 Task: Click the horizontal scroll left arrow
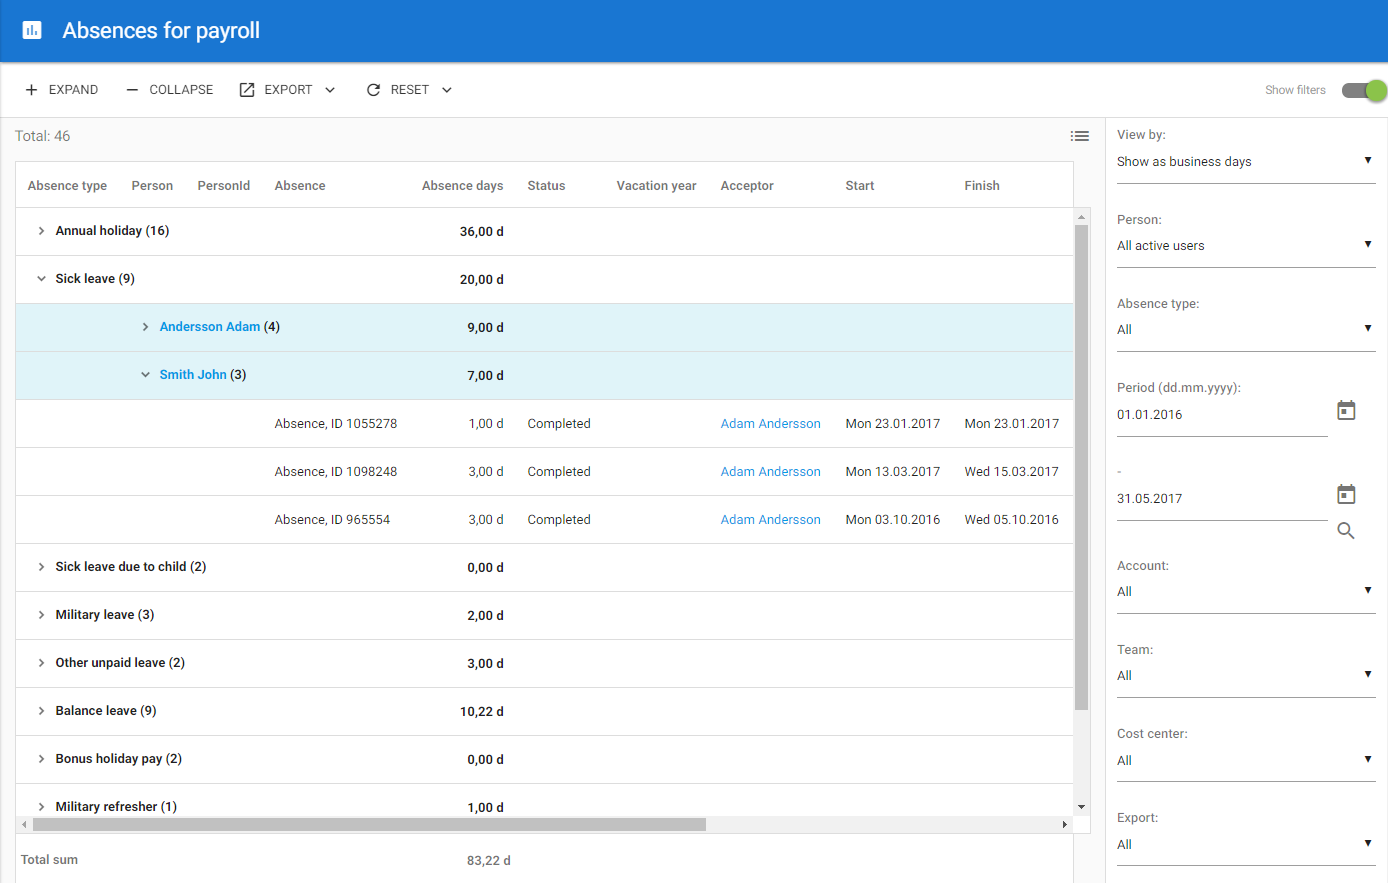(x=24, y=825)
